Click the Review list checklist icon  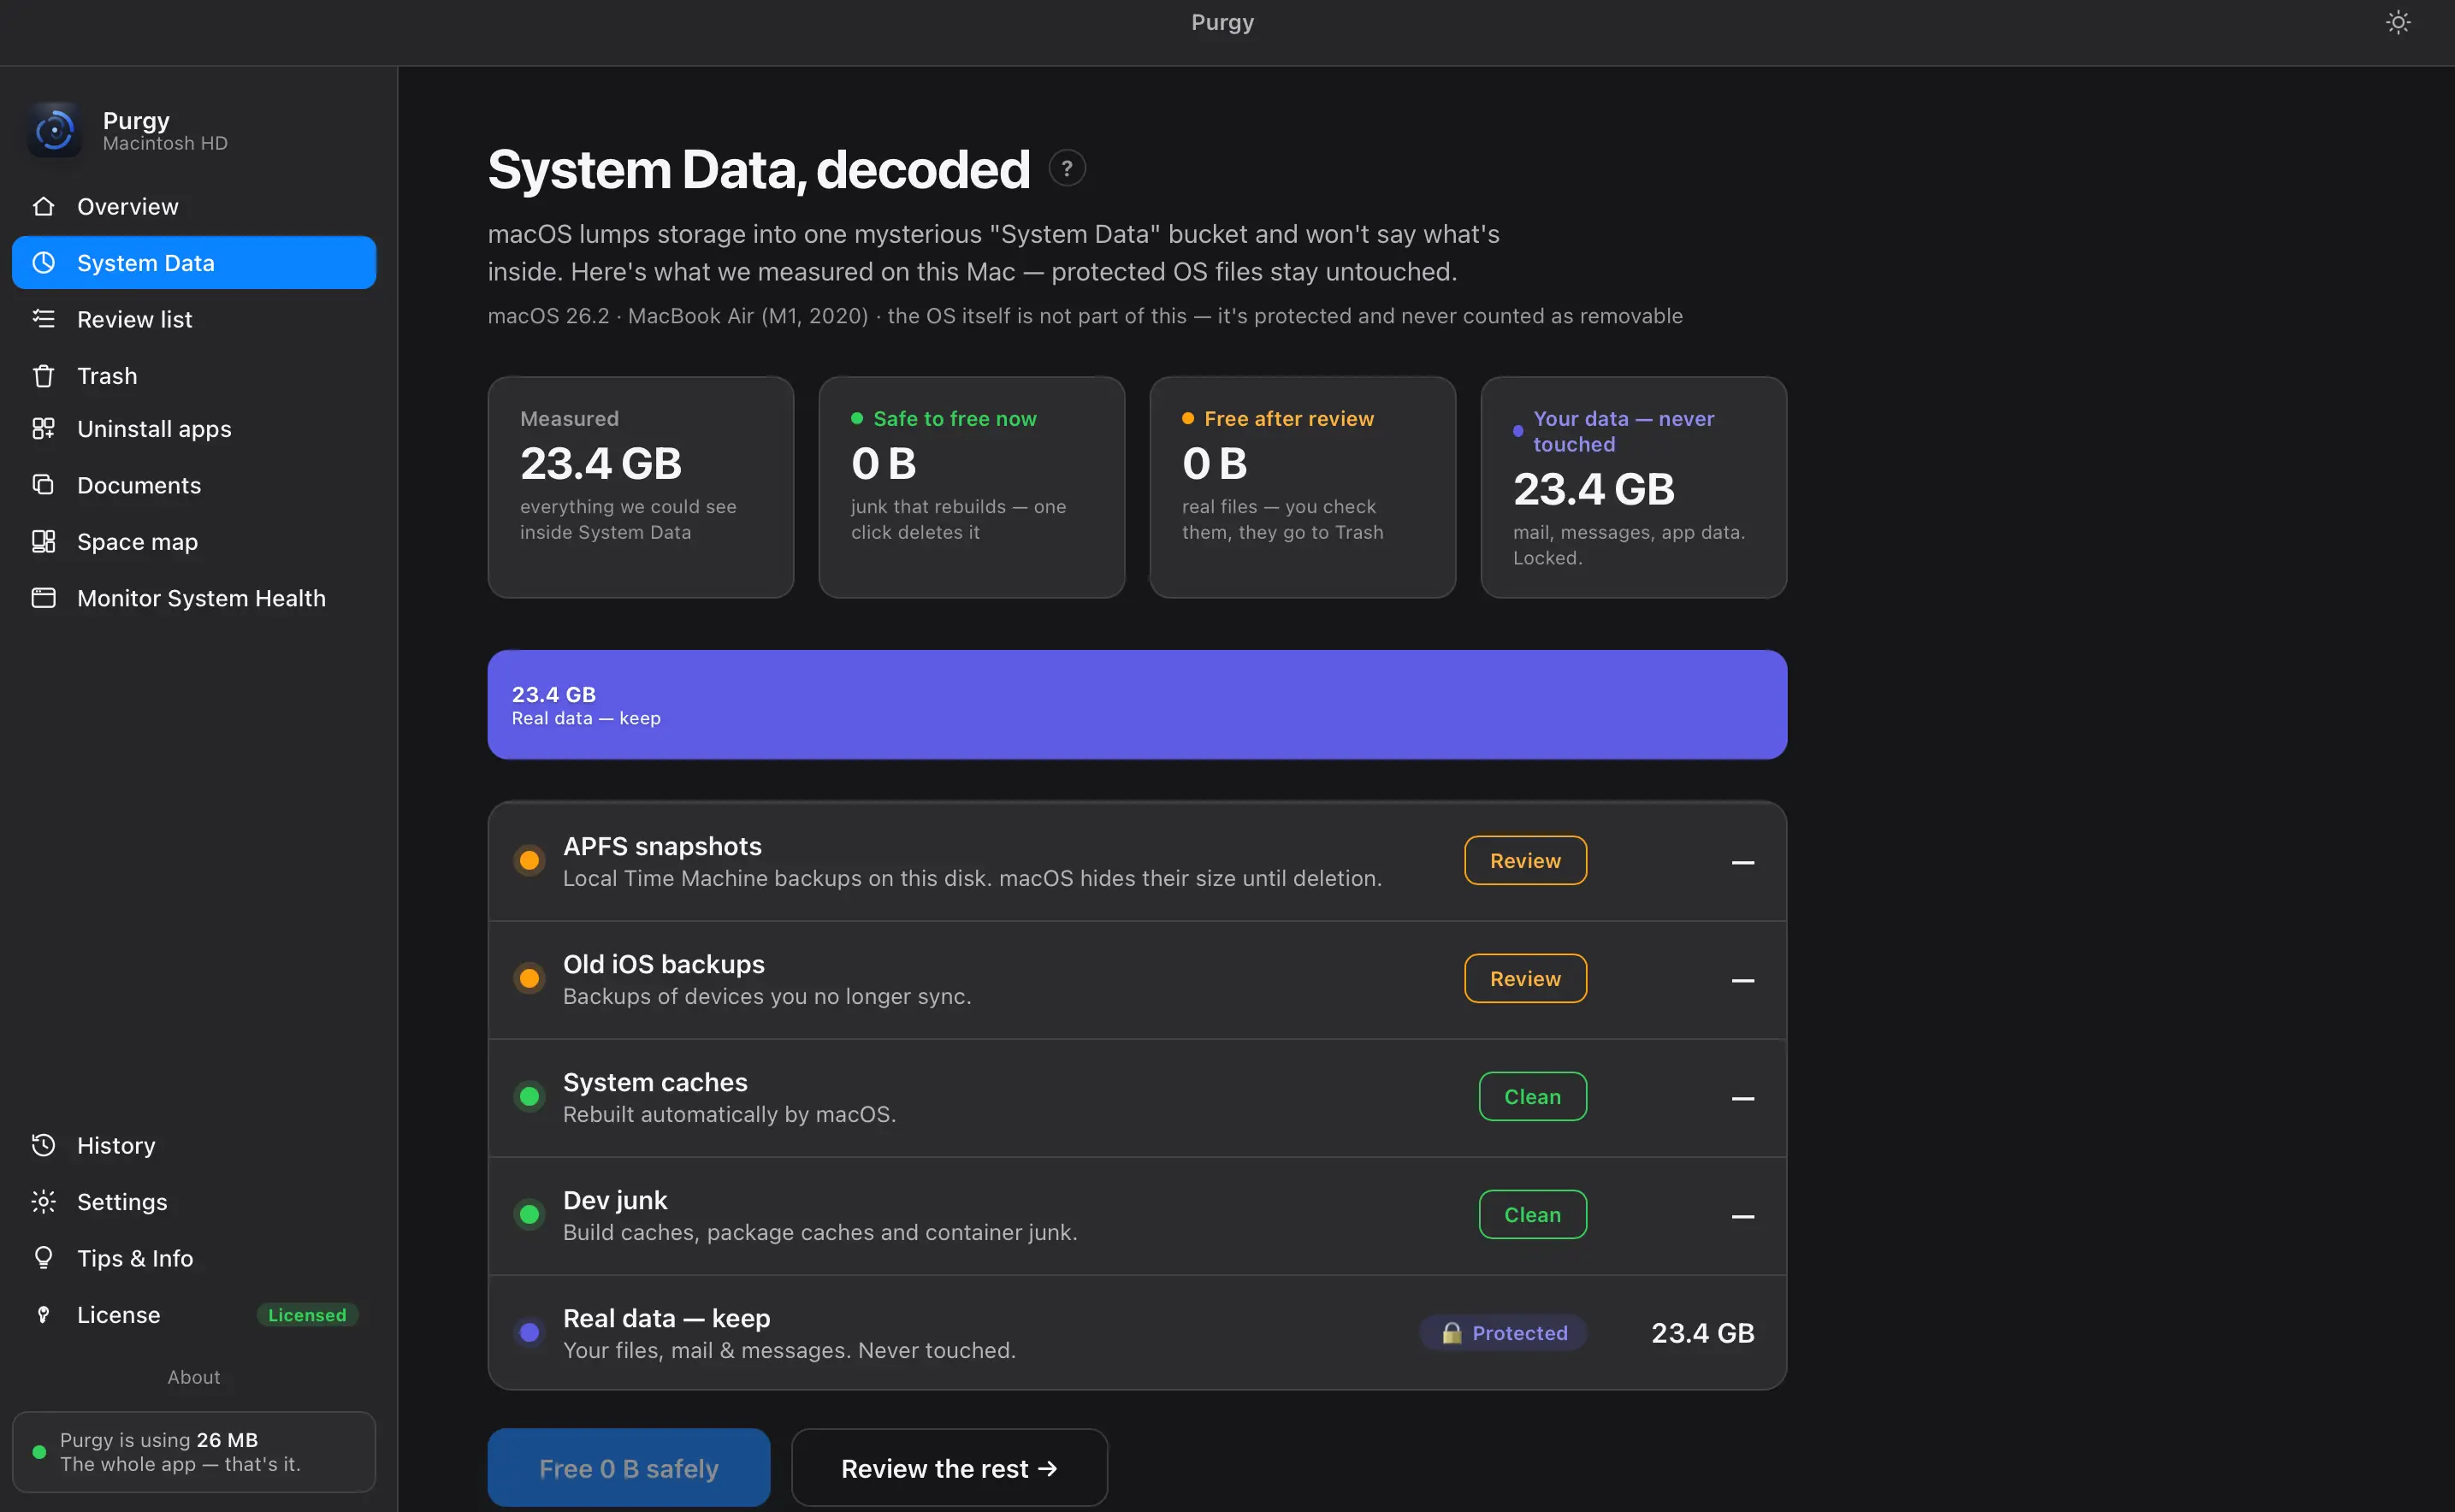coord(43,319)
